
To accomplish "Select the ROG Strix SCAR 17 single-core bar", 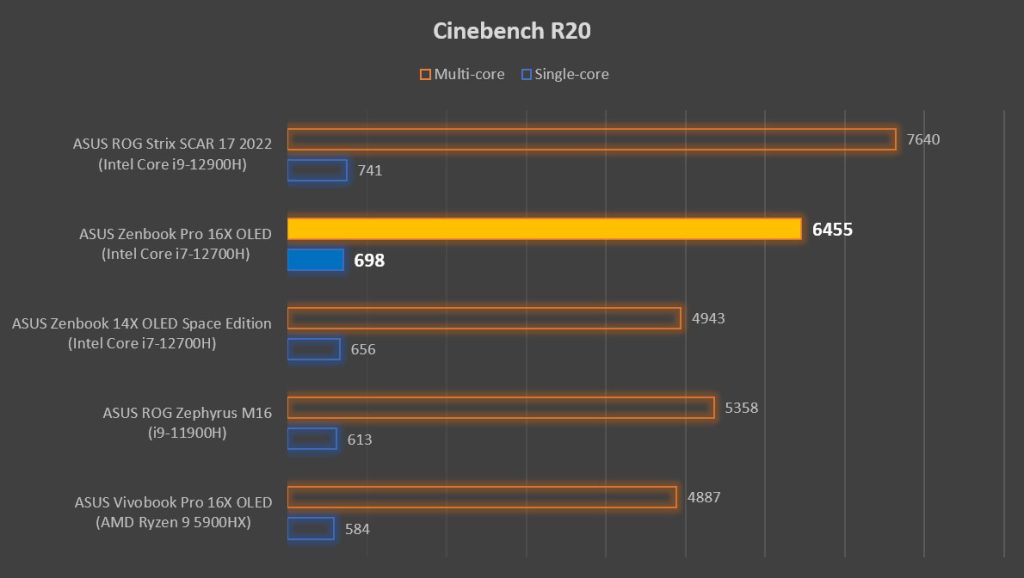I will 317,170.
